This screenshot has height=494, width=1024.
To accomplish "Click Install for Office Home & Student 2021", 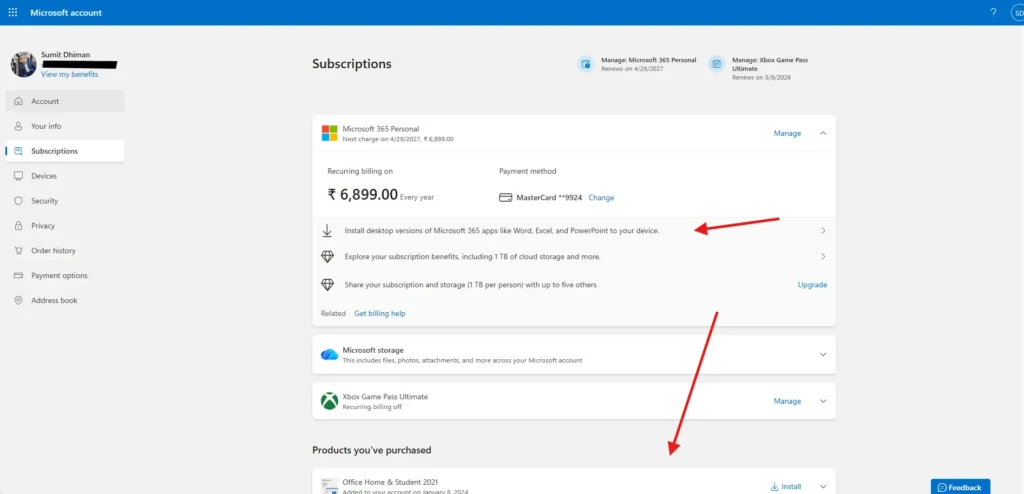I will pyautogui.click(x=786, y=486).
